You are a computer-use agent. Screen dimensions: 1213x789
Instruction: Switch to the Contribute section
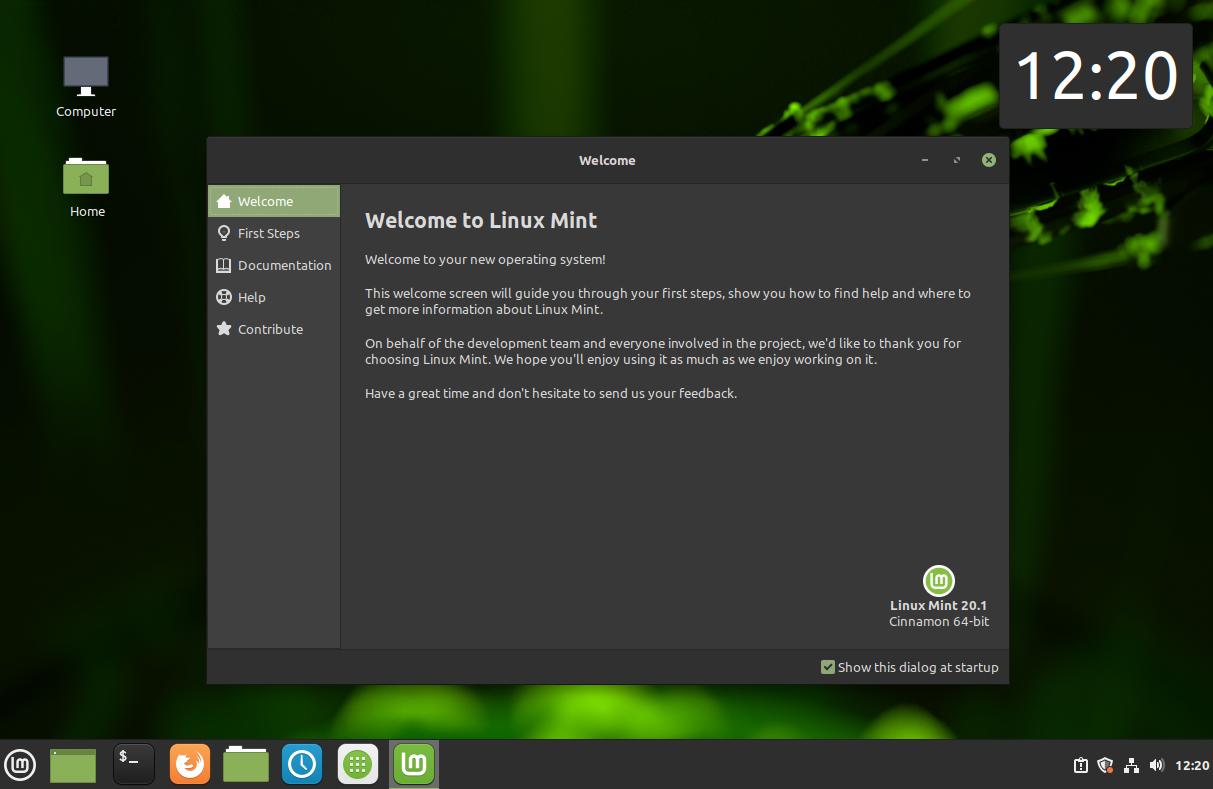(274, 329)
